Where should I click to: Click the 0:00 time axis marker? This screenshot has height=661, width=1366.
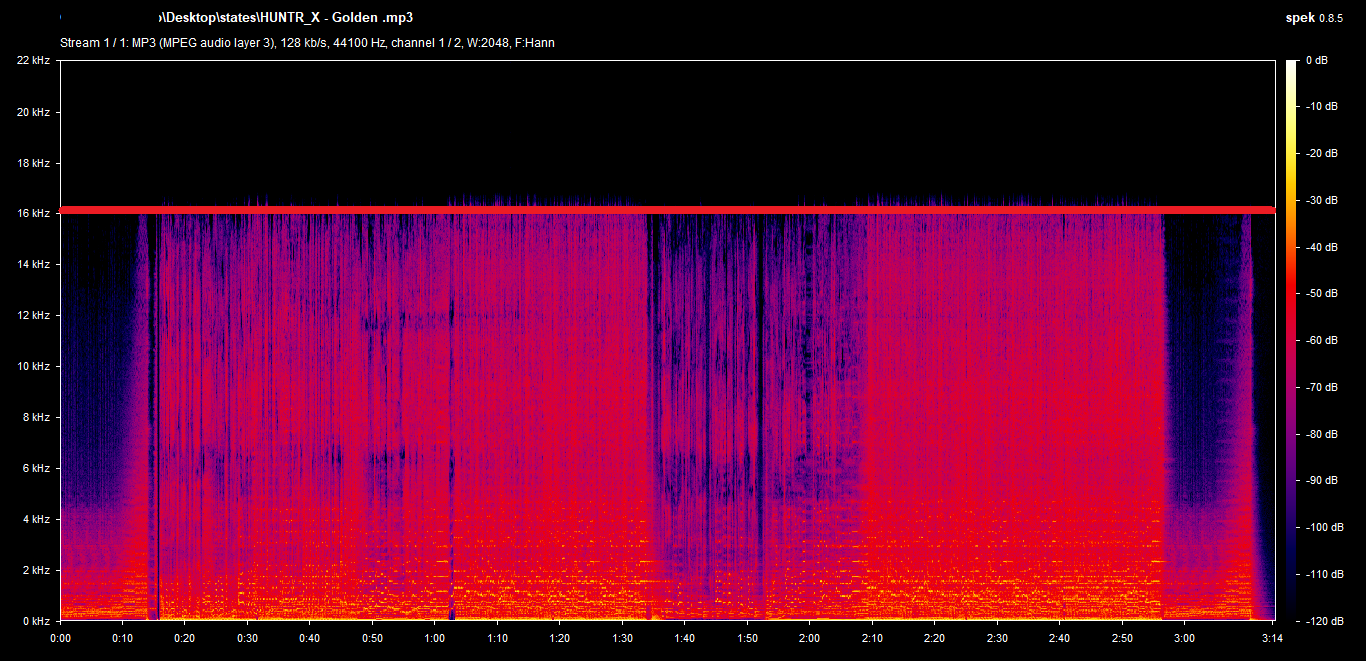click(60, 638)
